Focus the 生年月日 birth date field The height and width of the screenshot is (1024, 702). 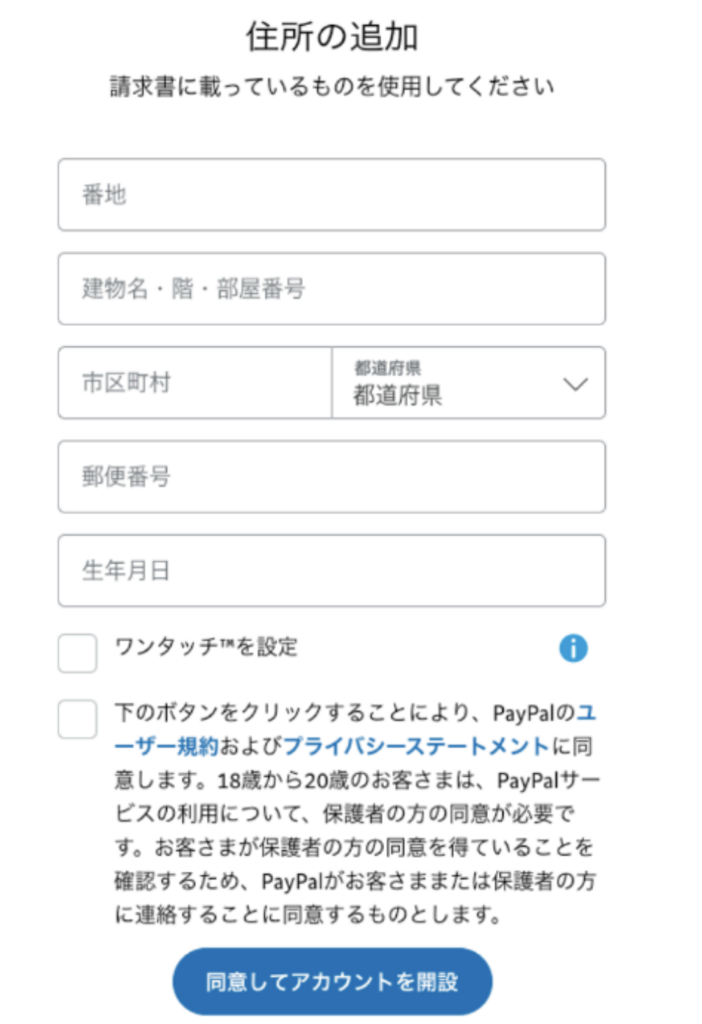tap(331, 571)
